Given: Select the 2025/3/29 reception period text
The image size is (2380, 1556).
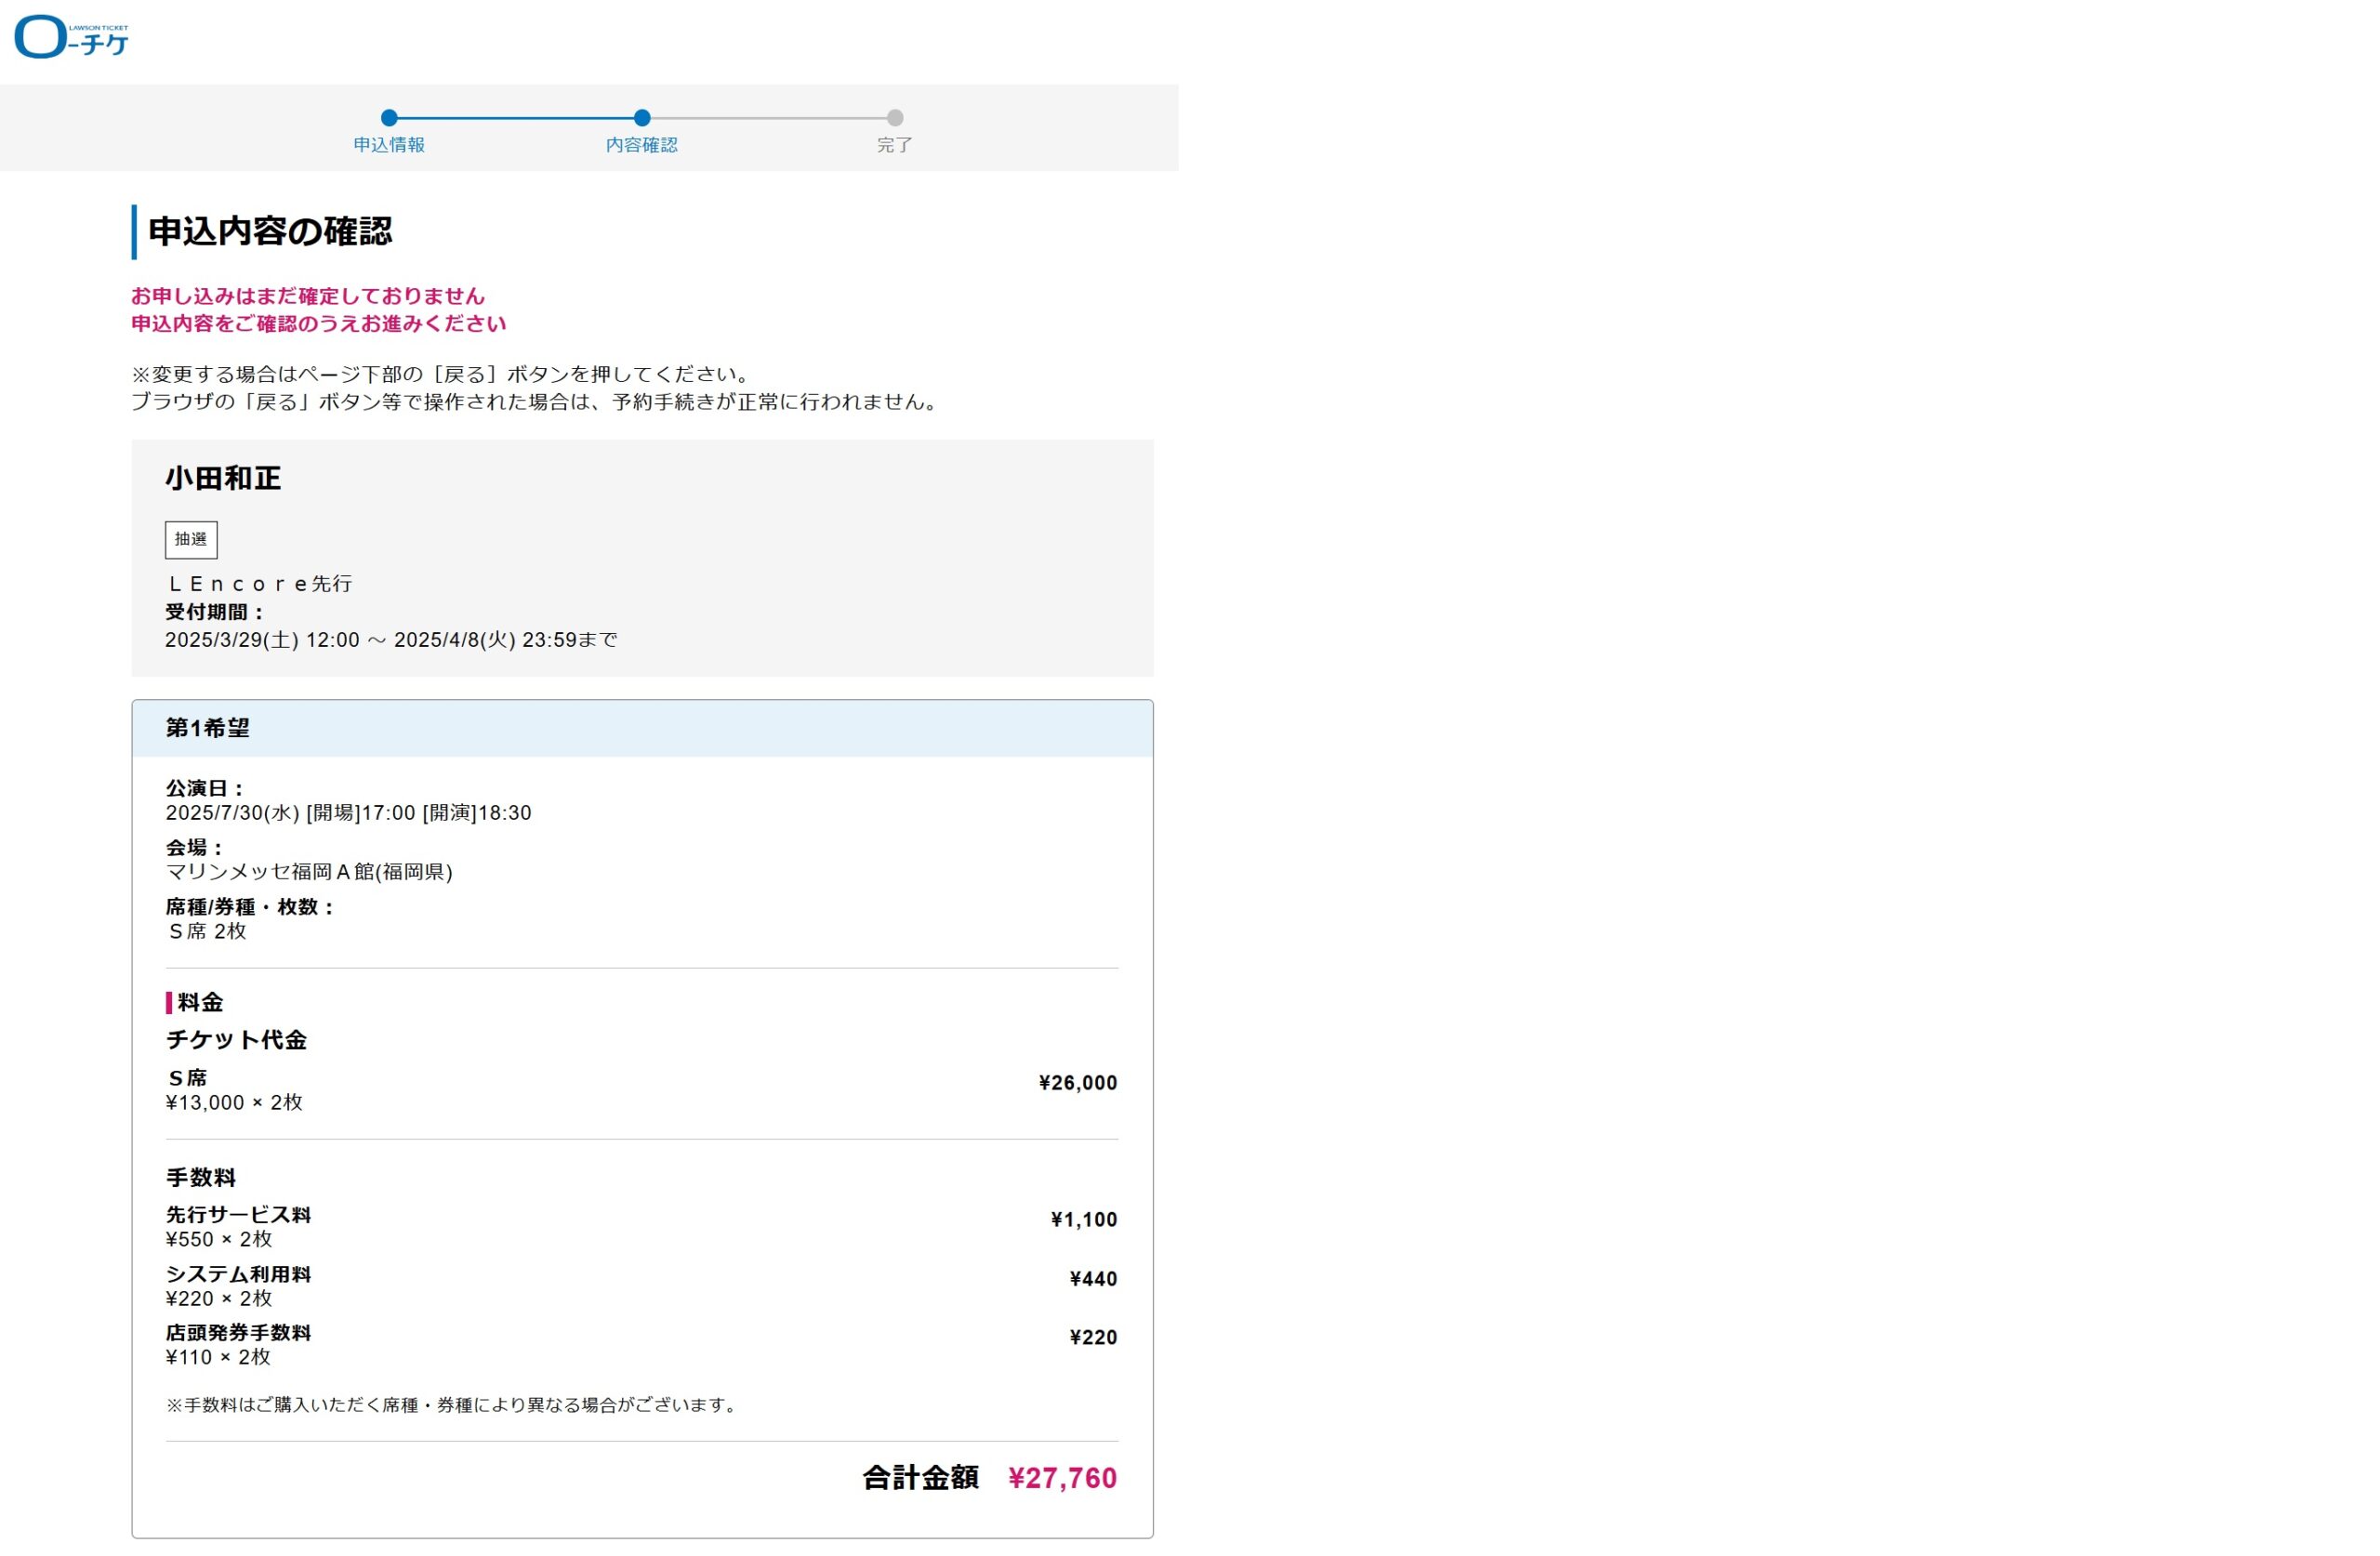Looking at the screenshot, I should point(391,640).
